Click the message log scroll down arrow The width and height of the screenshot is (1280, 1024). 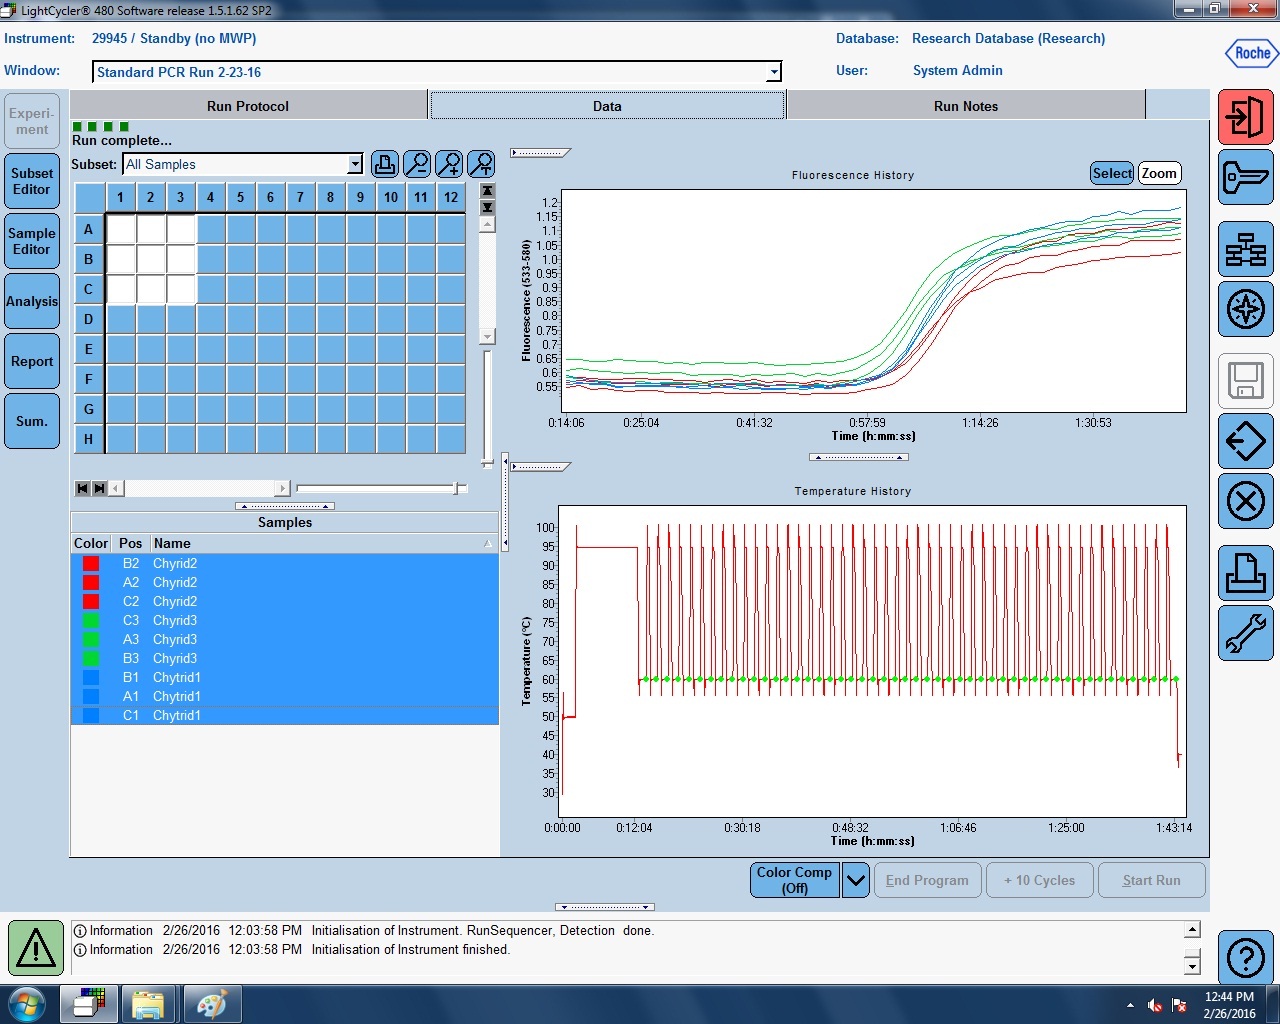(1192, 966)
